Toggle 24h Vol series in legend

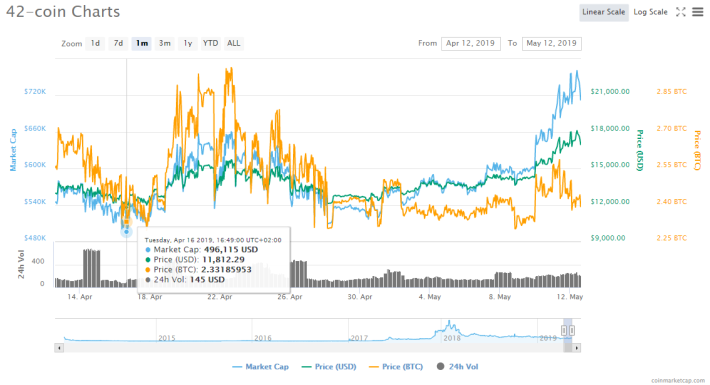click(x=457, y=367)
